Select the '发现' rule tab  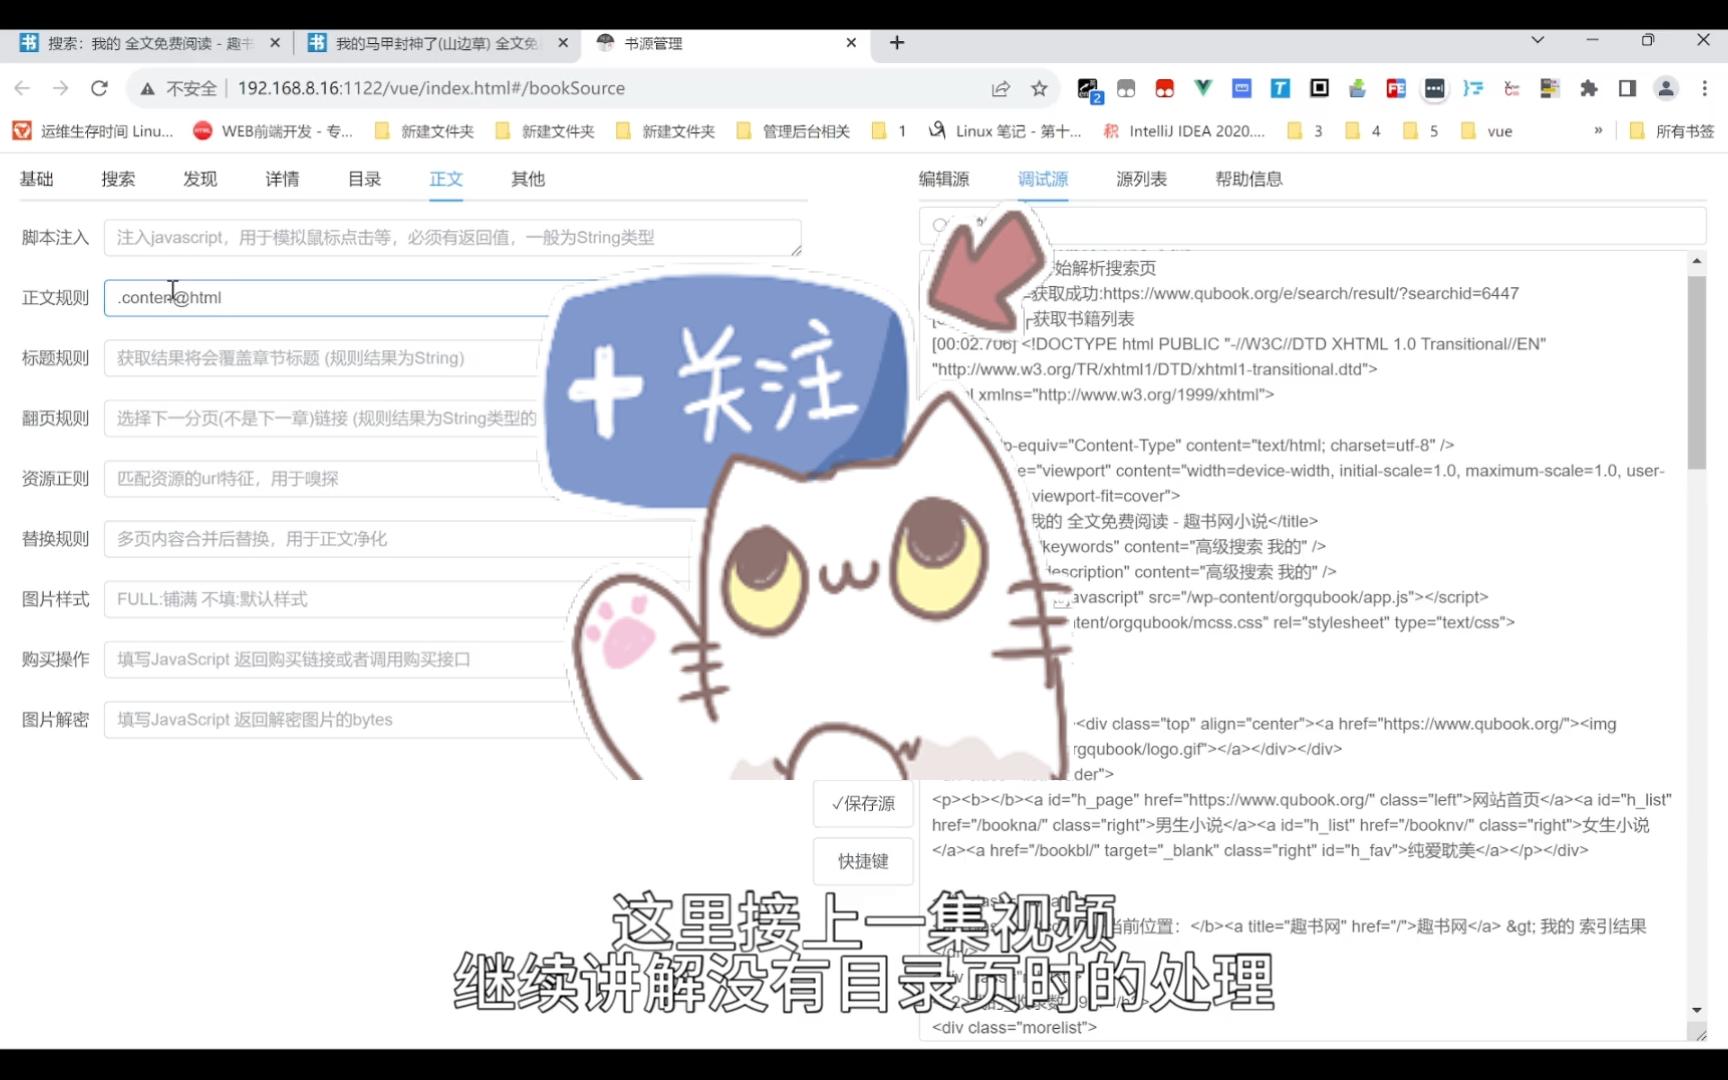pyautogui.click(x=200, y=179)
